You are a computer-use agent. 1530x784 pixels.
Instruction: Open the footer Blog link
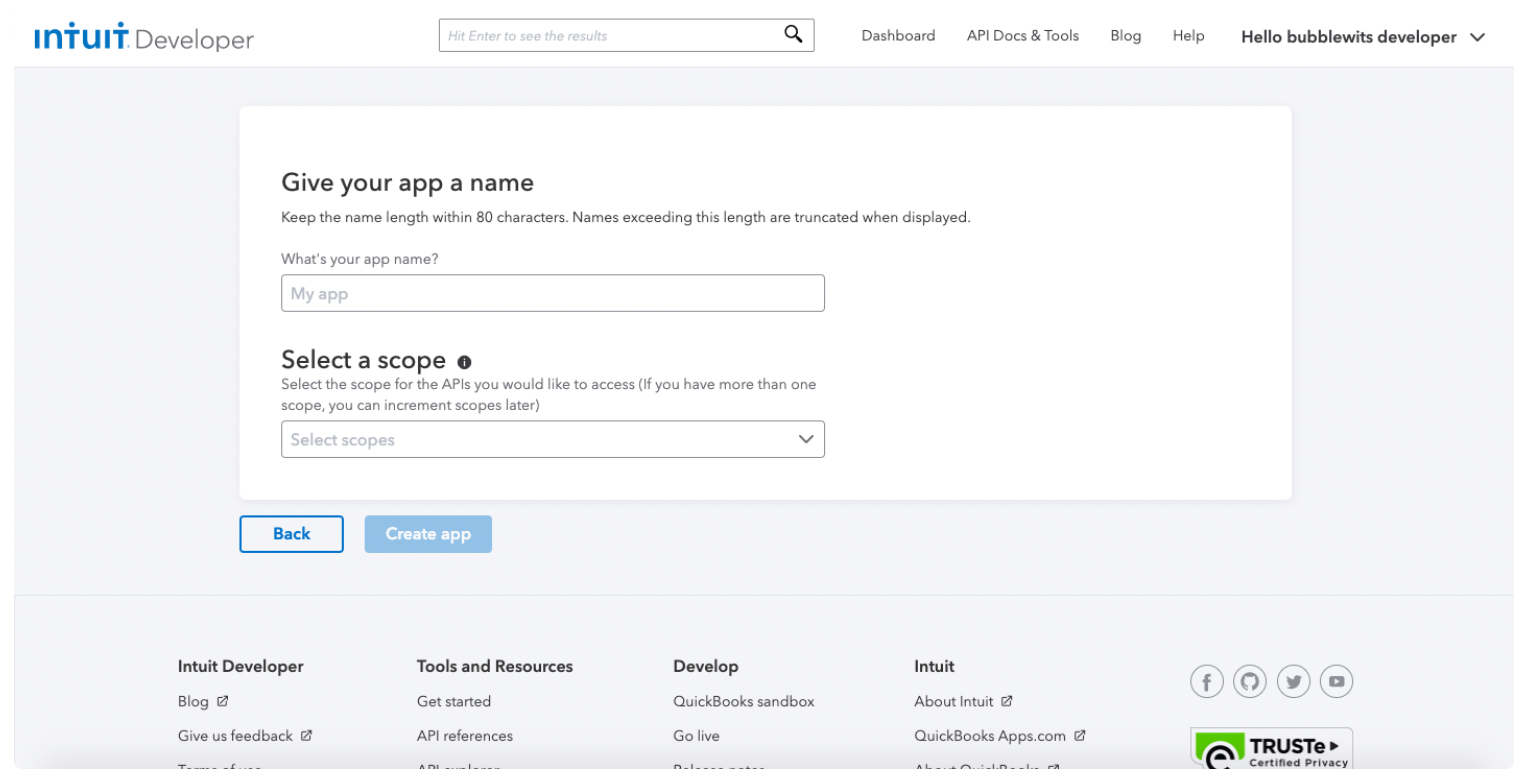(x=193, y=702)
